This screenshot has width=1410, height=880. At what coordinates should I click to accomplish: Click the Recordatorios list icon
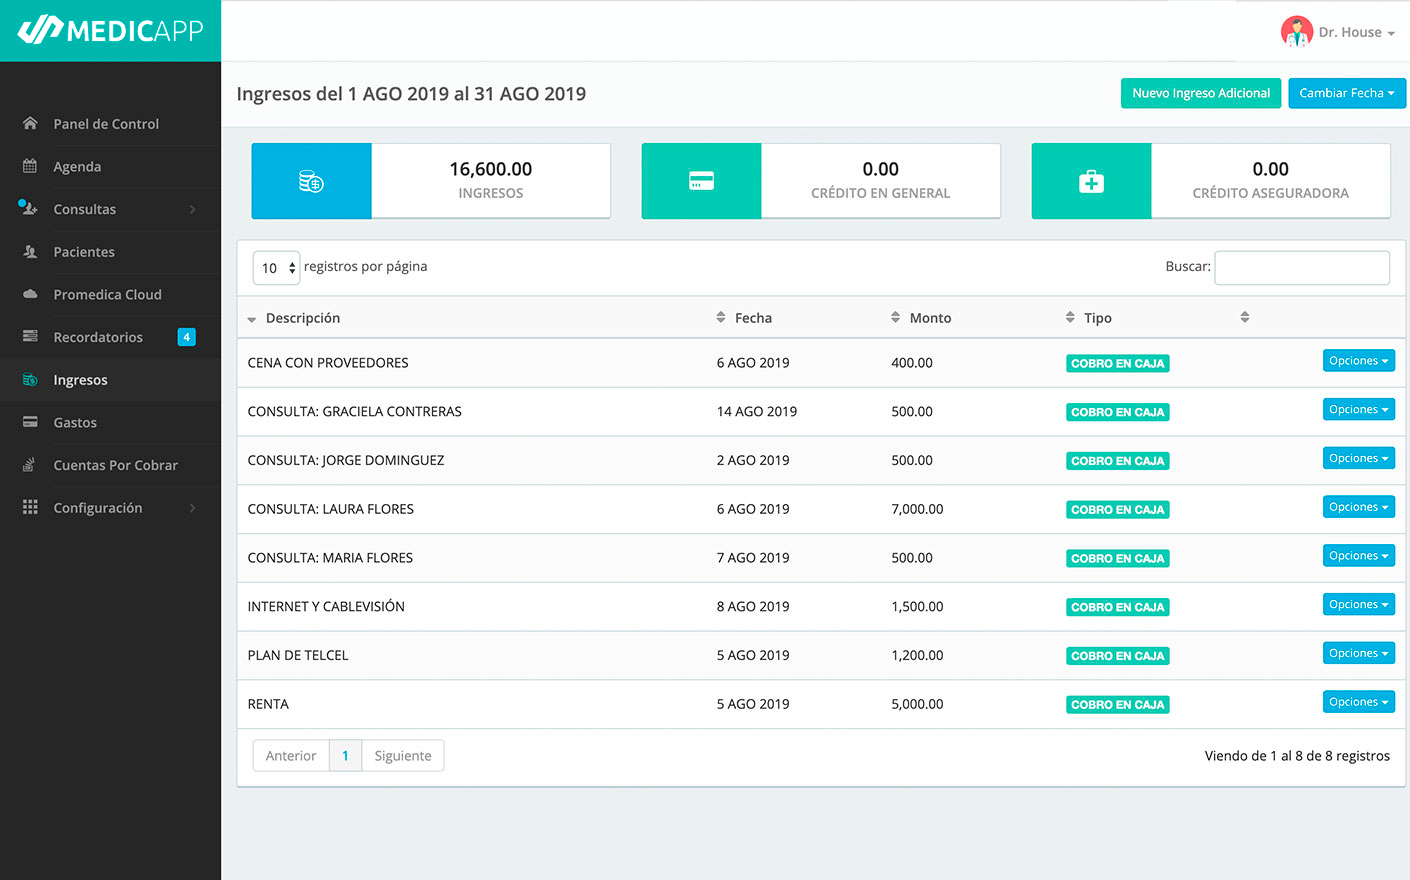(x=30, y=336)
